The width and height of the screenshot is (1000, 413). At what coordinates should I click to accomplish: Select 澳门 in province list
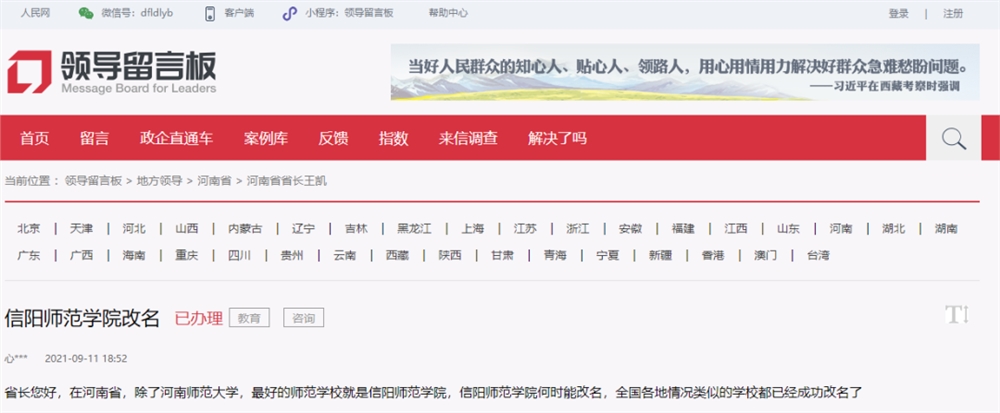765,256
